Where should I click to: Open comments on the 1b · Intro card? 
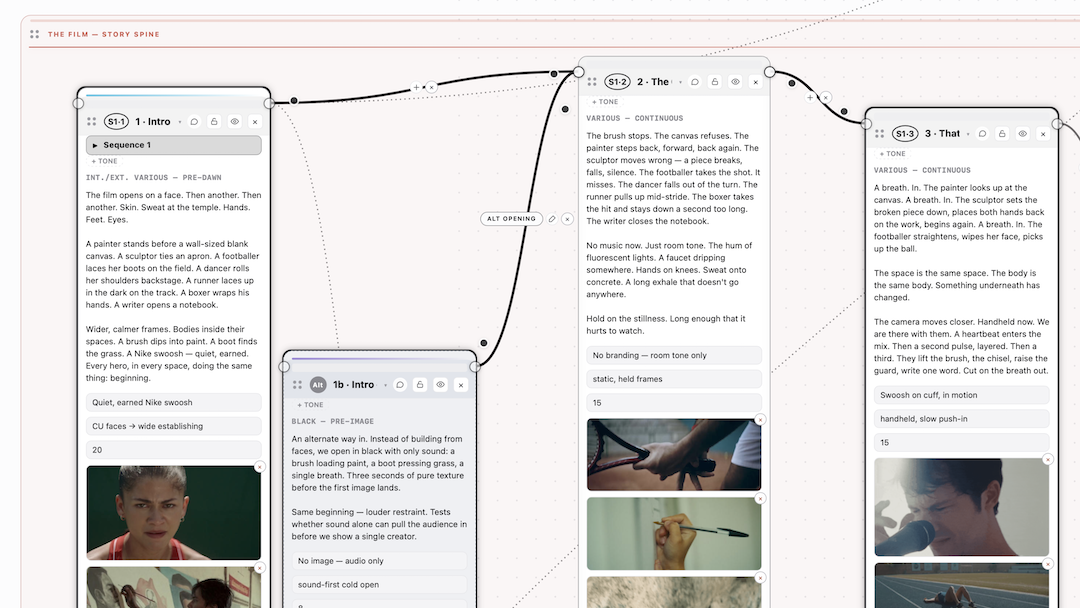click(399, 385)
